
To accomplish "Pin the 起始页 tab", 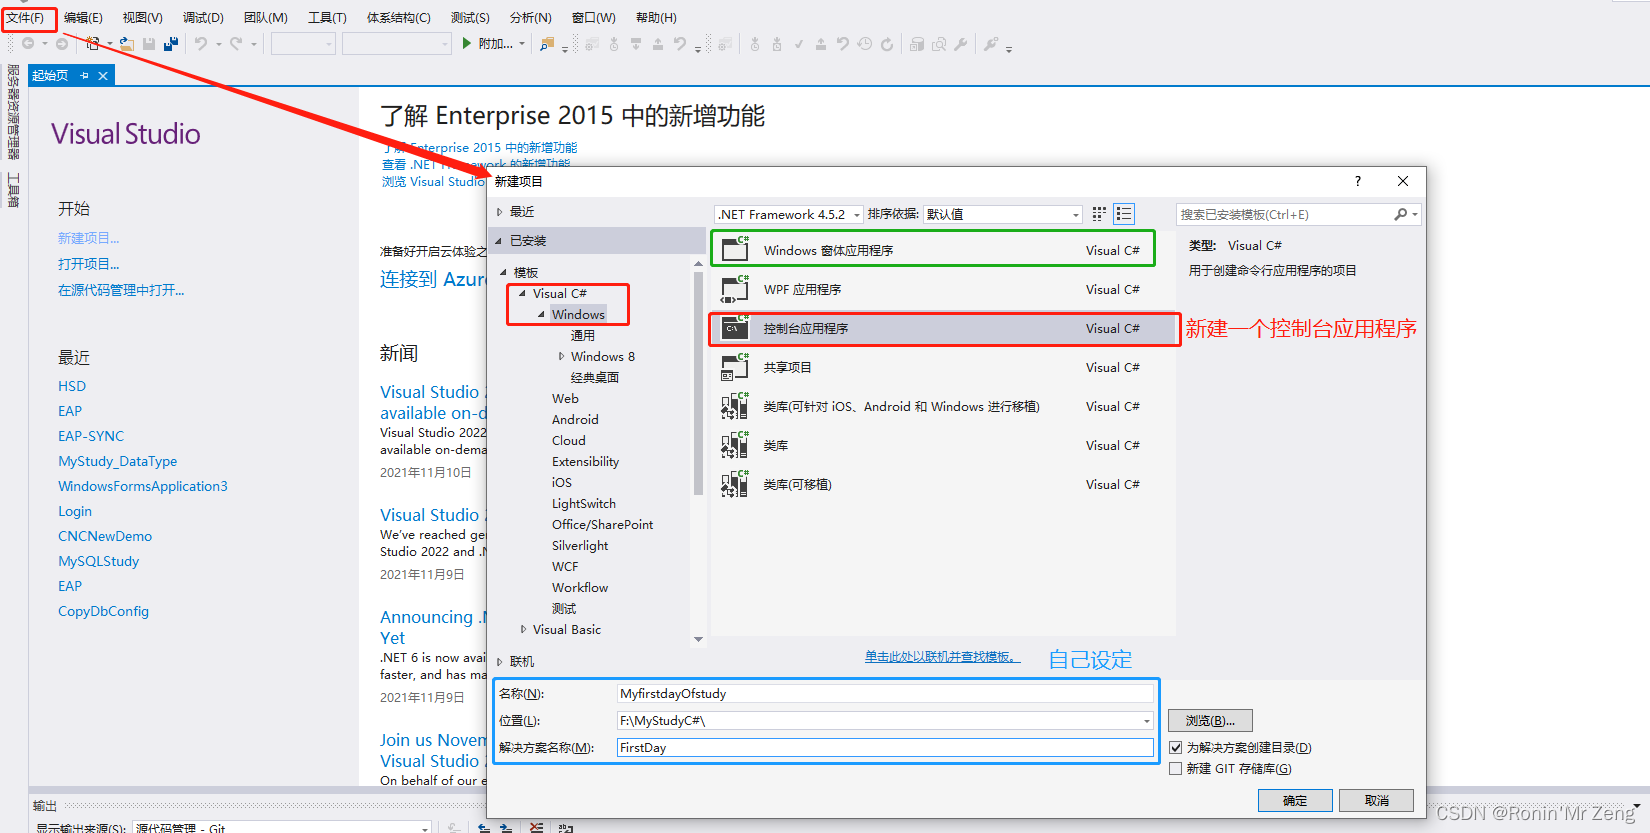I will click(x=84, y=76).
